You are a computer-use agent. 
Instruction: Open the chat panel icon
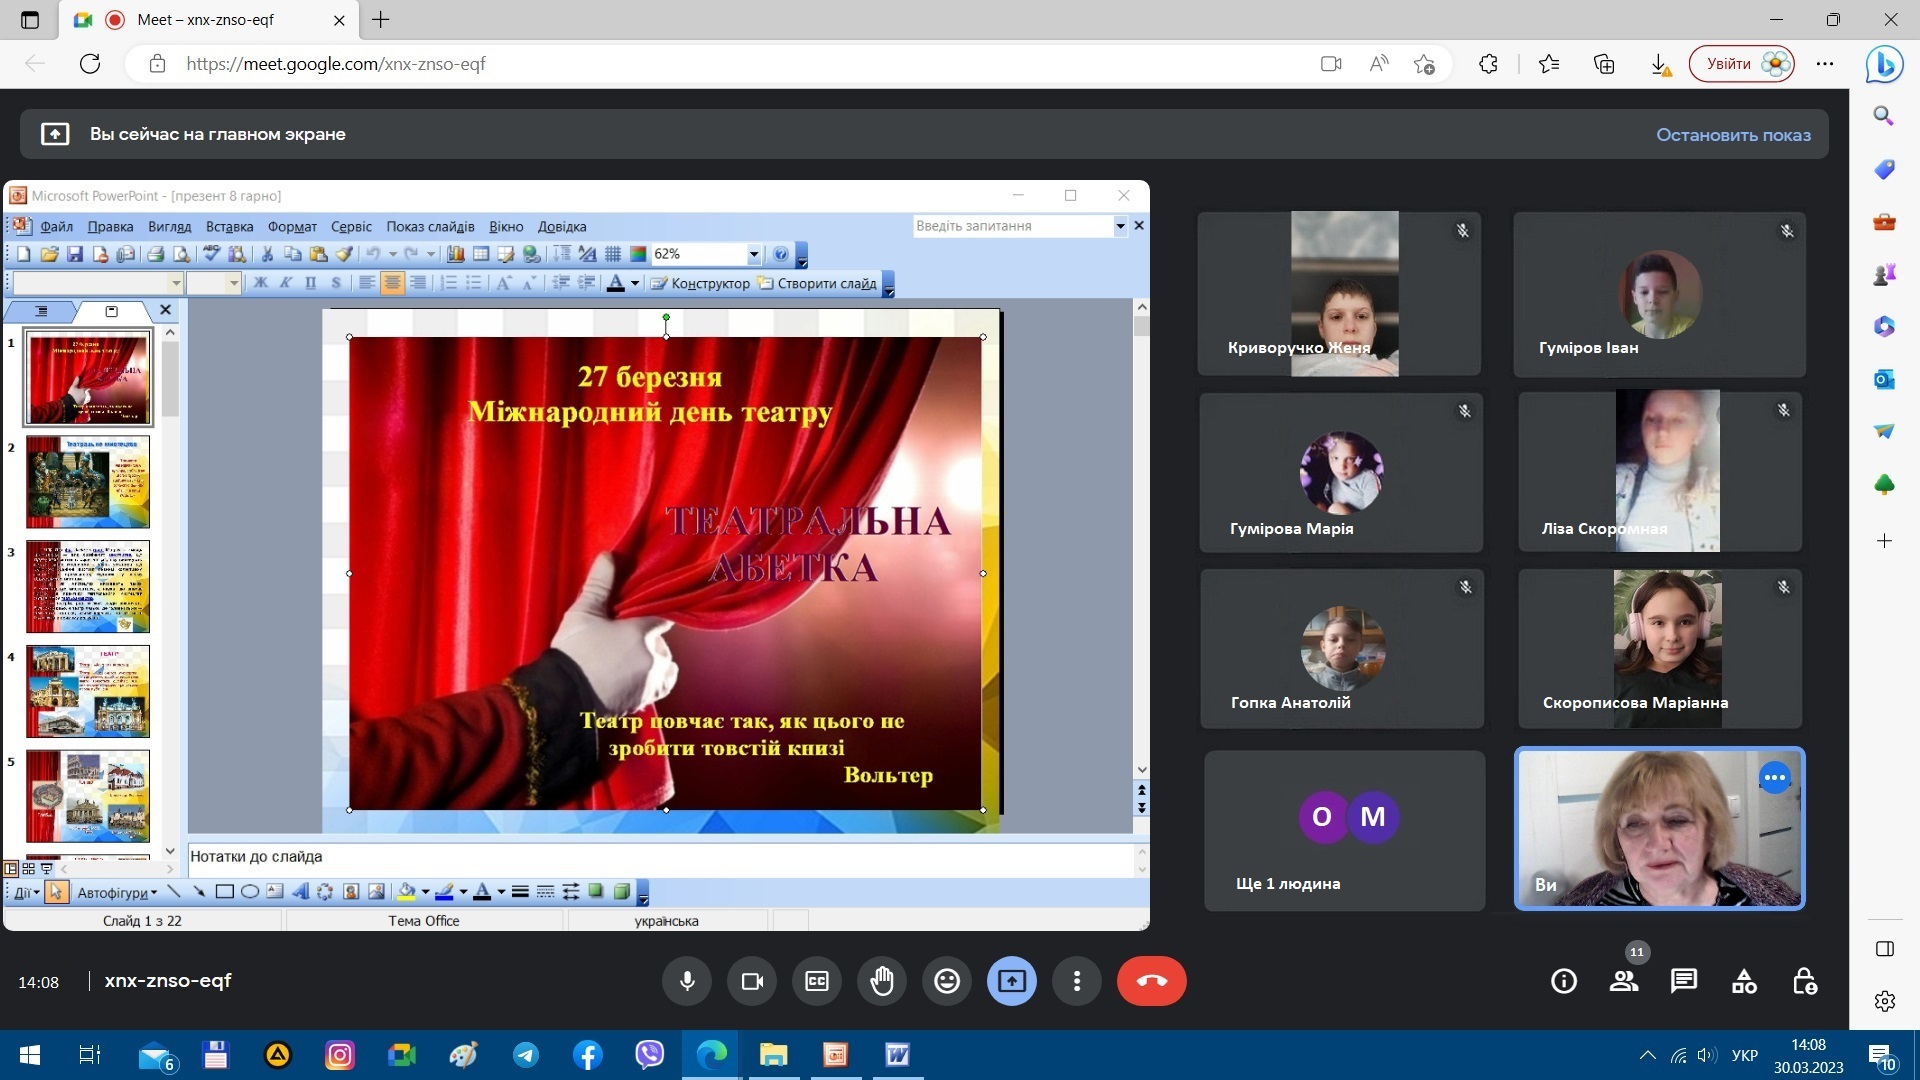pyautogui.click(x=1684, y=981)
